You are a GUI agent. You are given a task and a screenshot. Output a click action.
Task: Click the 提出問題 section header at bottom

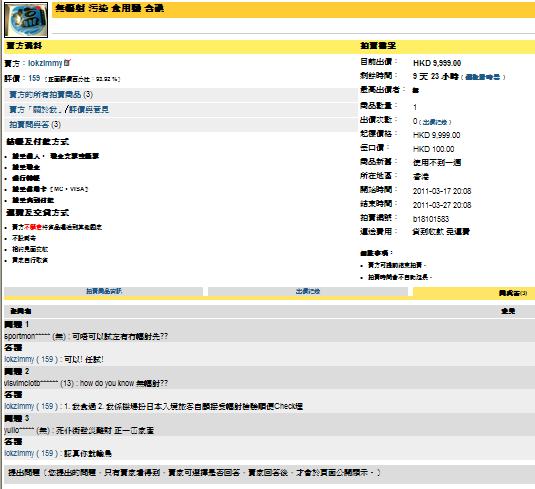pyautogui.click(x=270, y=473)
